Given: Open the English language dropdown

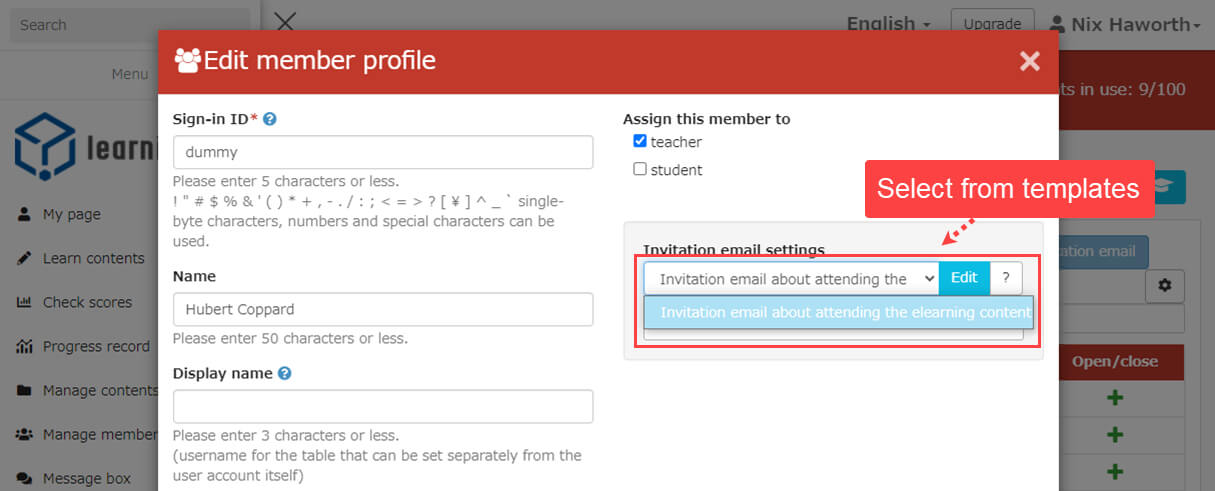Looking at the screenshot, I should (x=888, y=24).
